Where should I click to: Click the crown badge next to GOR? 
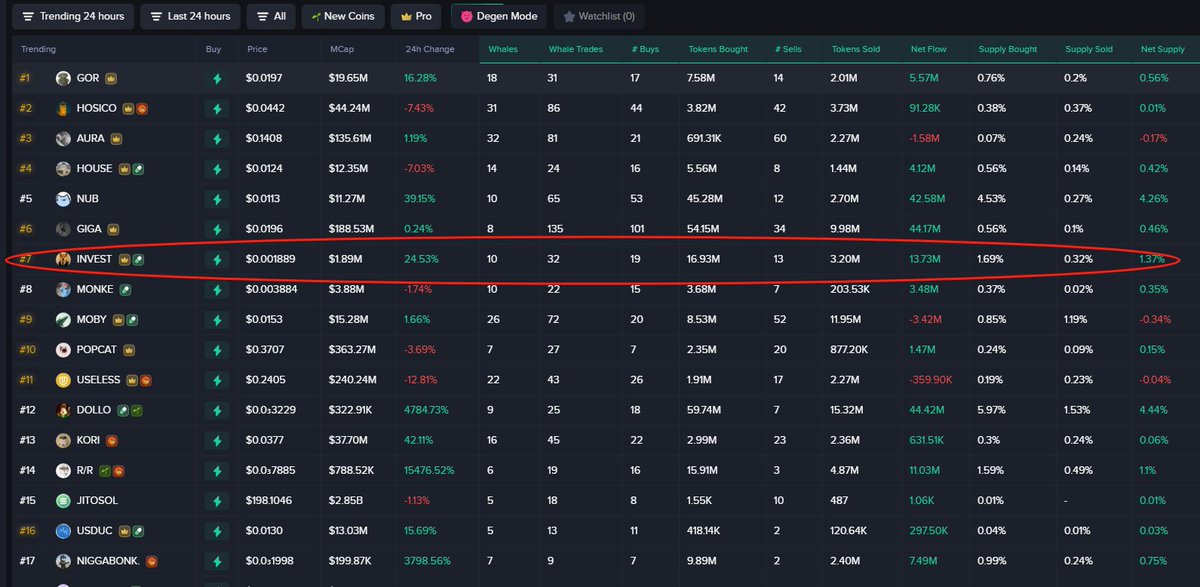(112, 79)
